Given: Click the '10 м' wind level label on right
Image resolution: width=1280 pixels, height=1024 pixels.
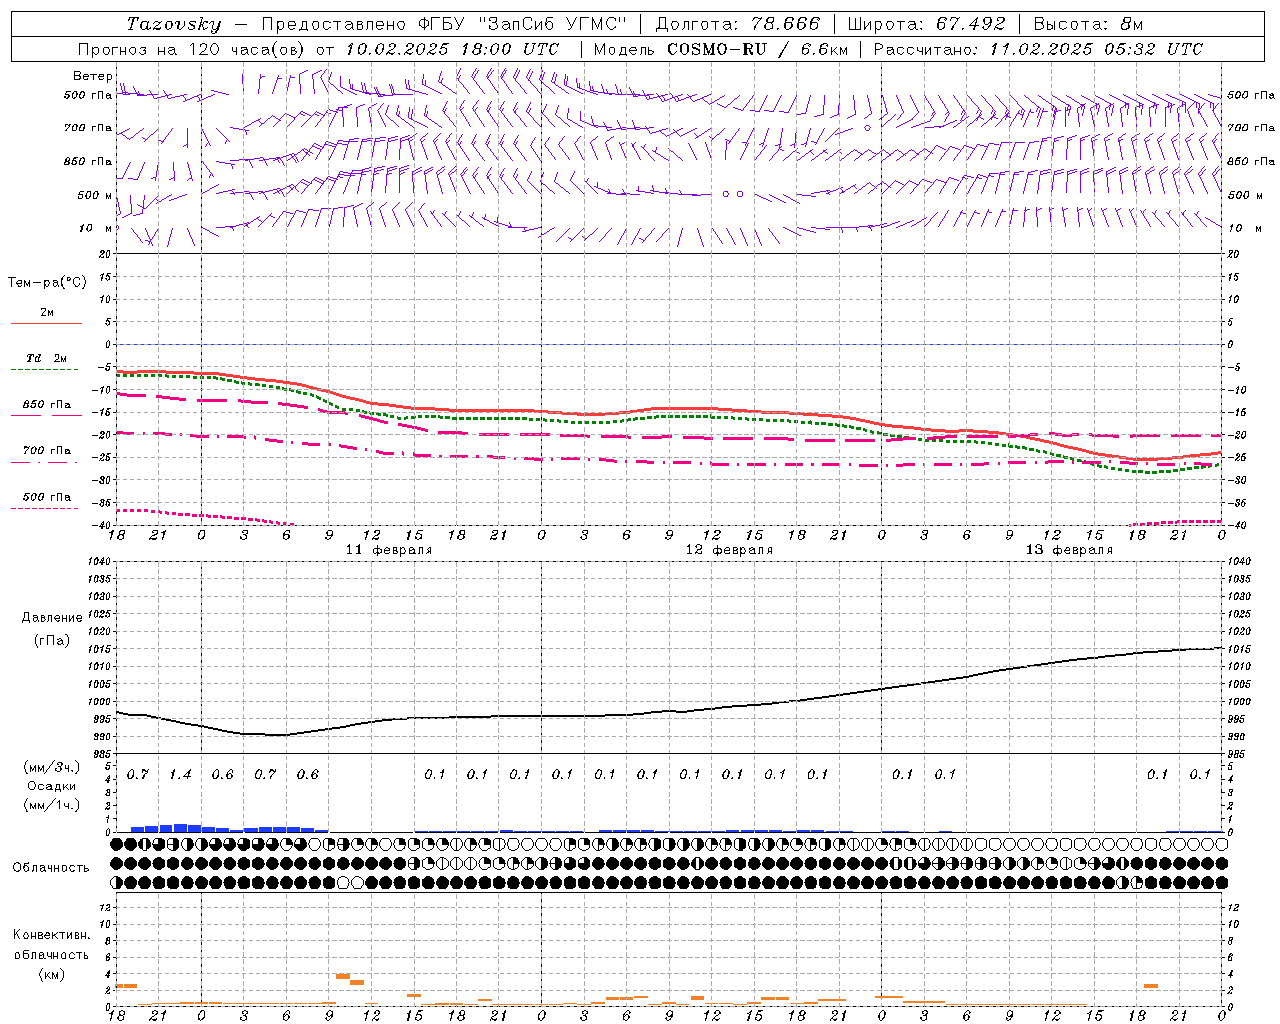Looking at the screenshot, I should tap(1245, 228).
